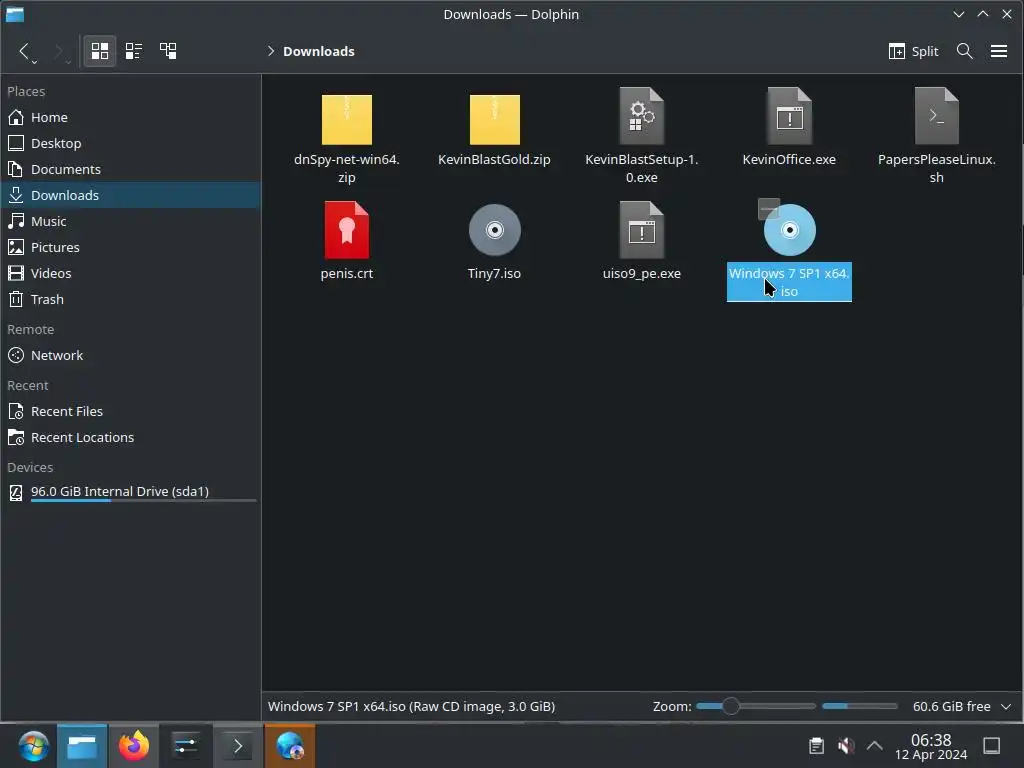Switch to Compact view mode

[x=134, y=51]
